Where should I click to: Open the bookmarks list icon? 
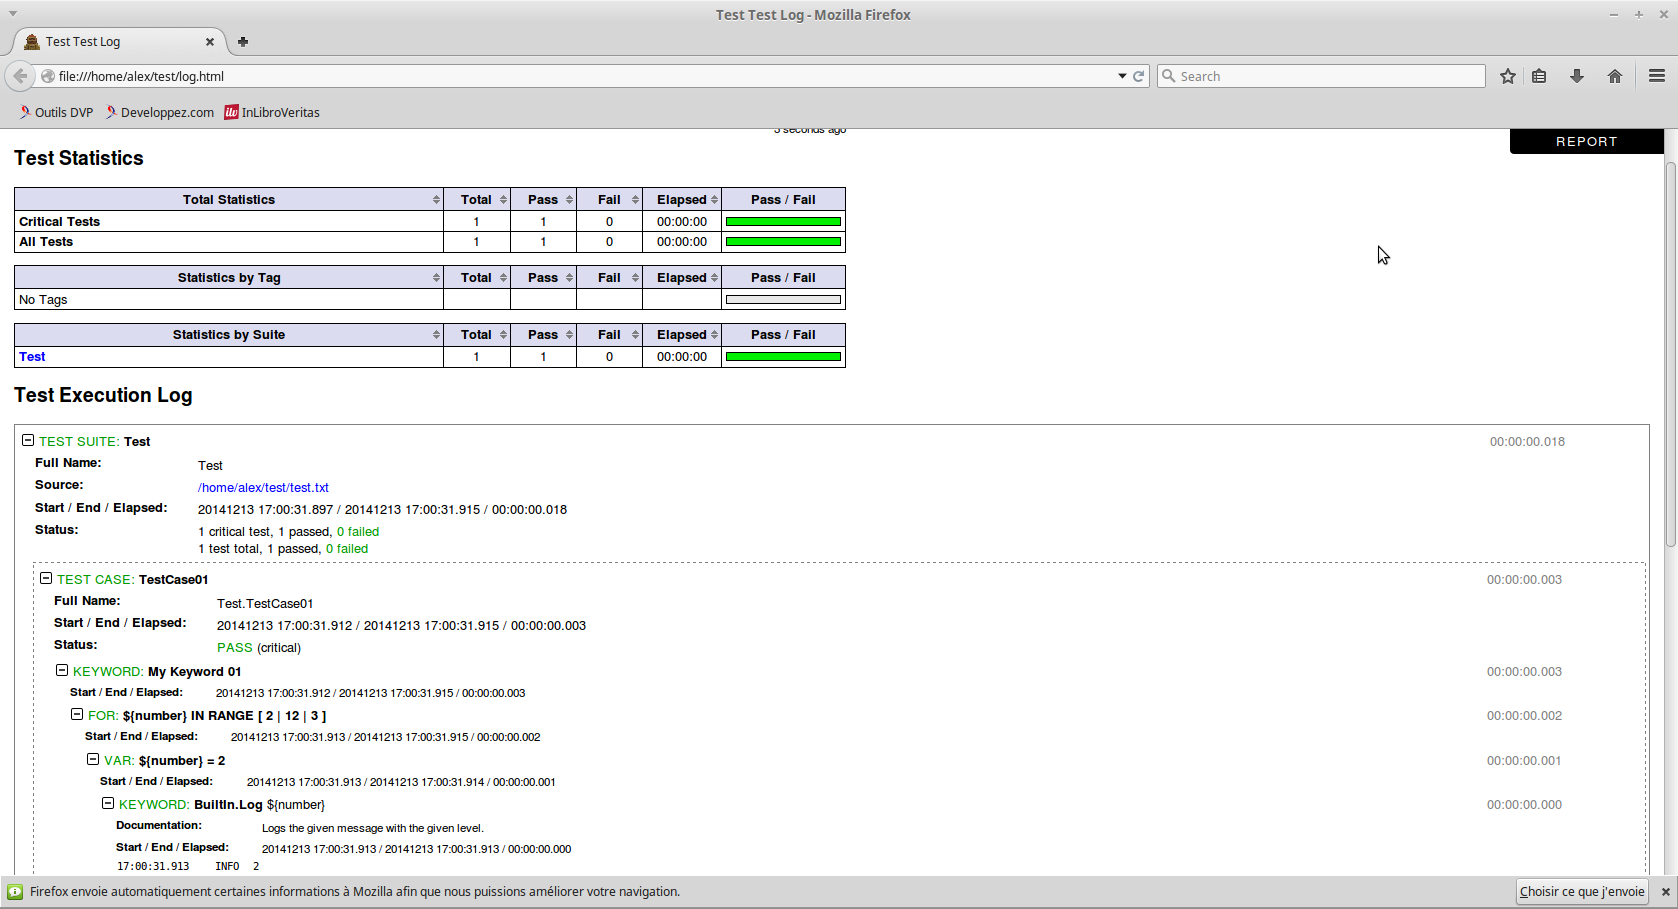[x=1539, y=76]
